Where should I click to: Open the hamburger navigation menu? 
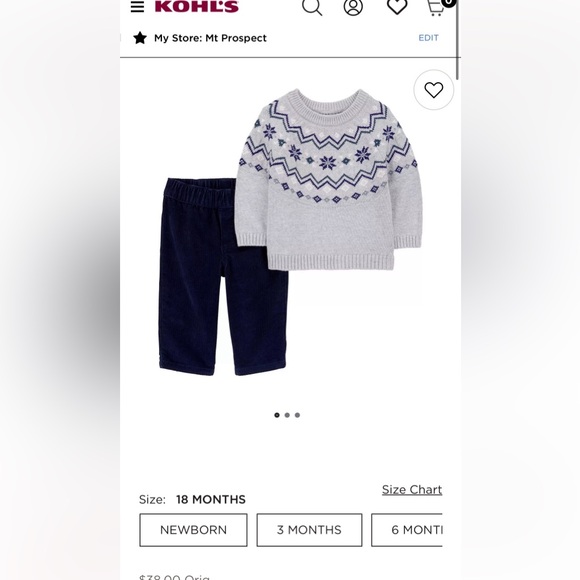(137, 6)
